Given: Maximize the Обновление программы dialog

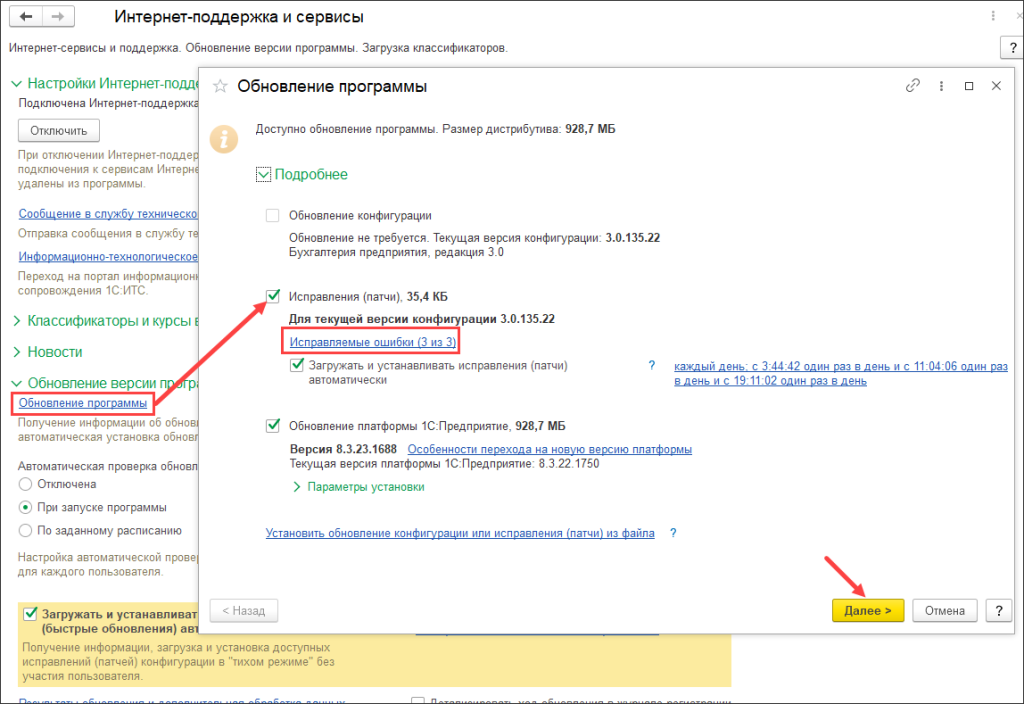Looking at the screenshot, I should (969, 86).
